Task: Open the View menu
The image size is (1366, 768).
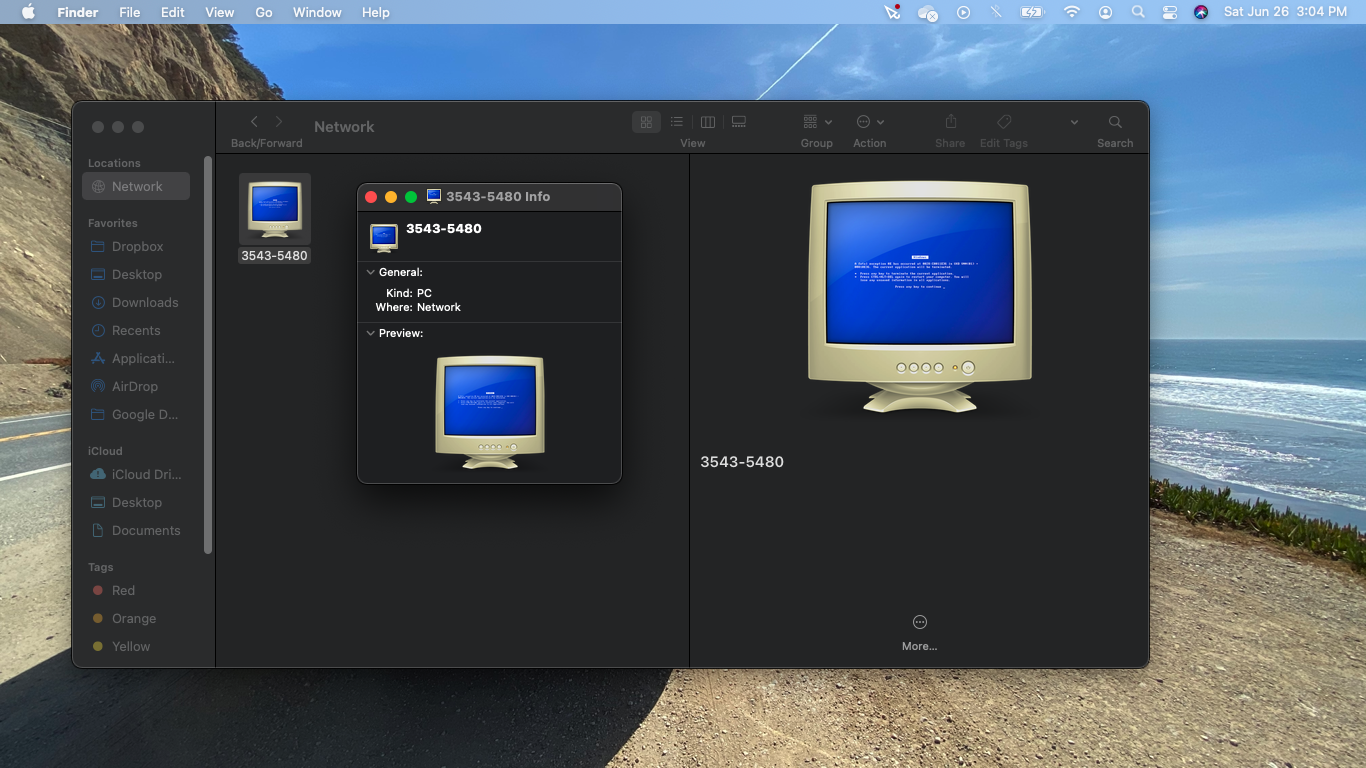Action: (220, 12)
